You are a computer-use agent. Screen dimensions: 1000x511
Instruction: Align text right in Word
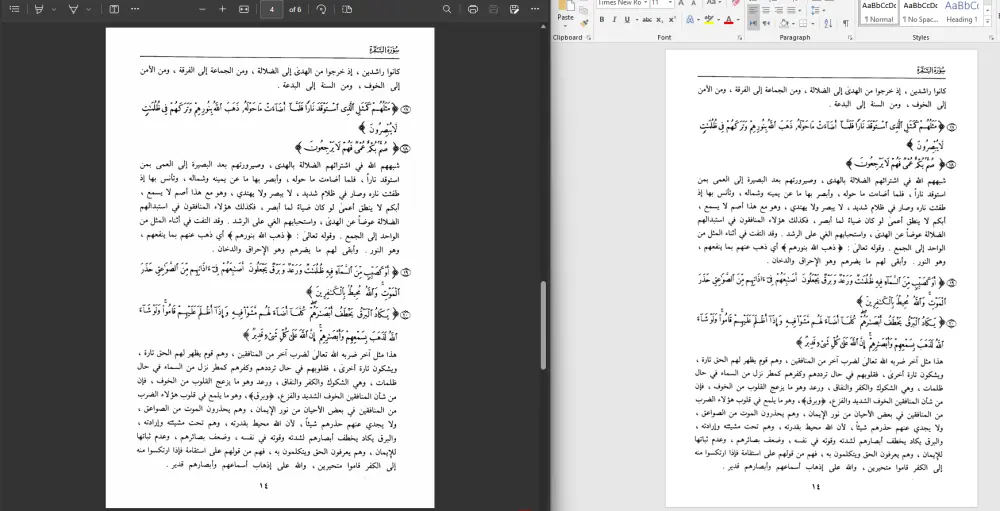[x=779, y=10]
